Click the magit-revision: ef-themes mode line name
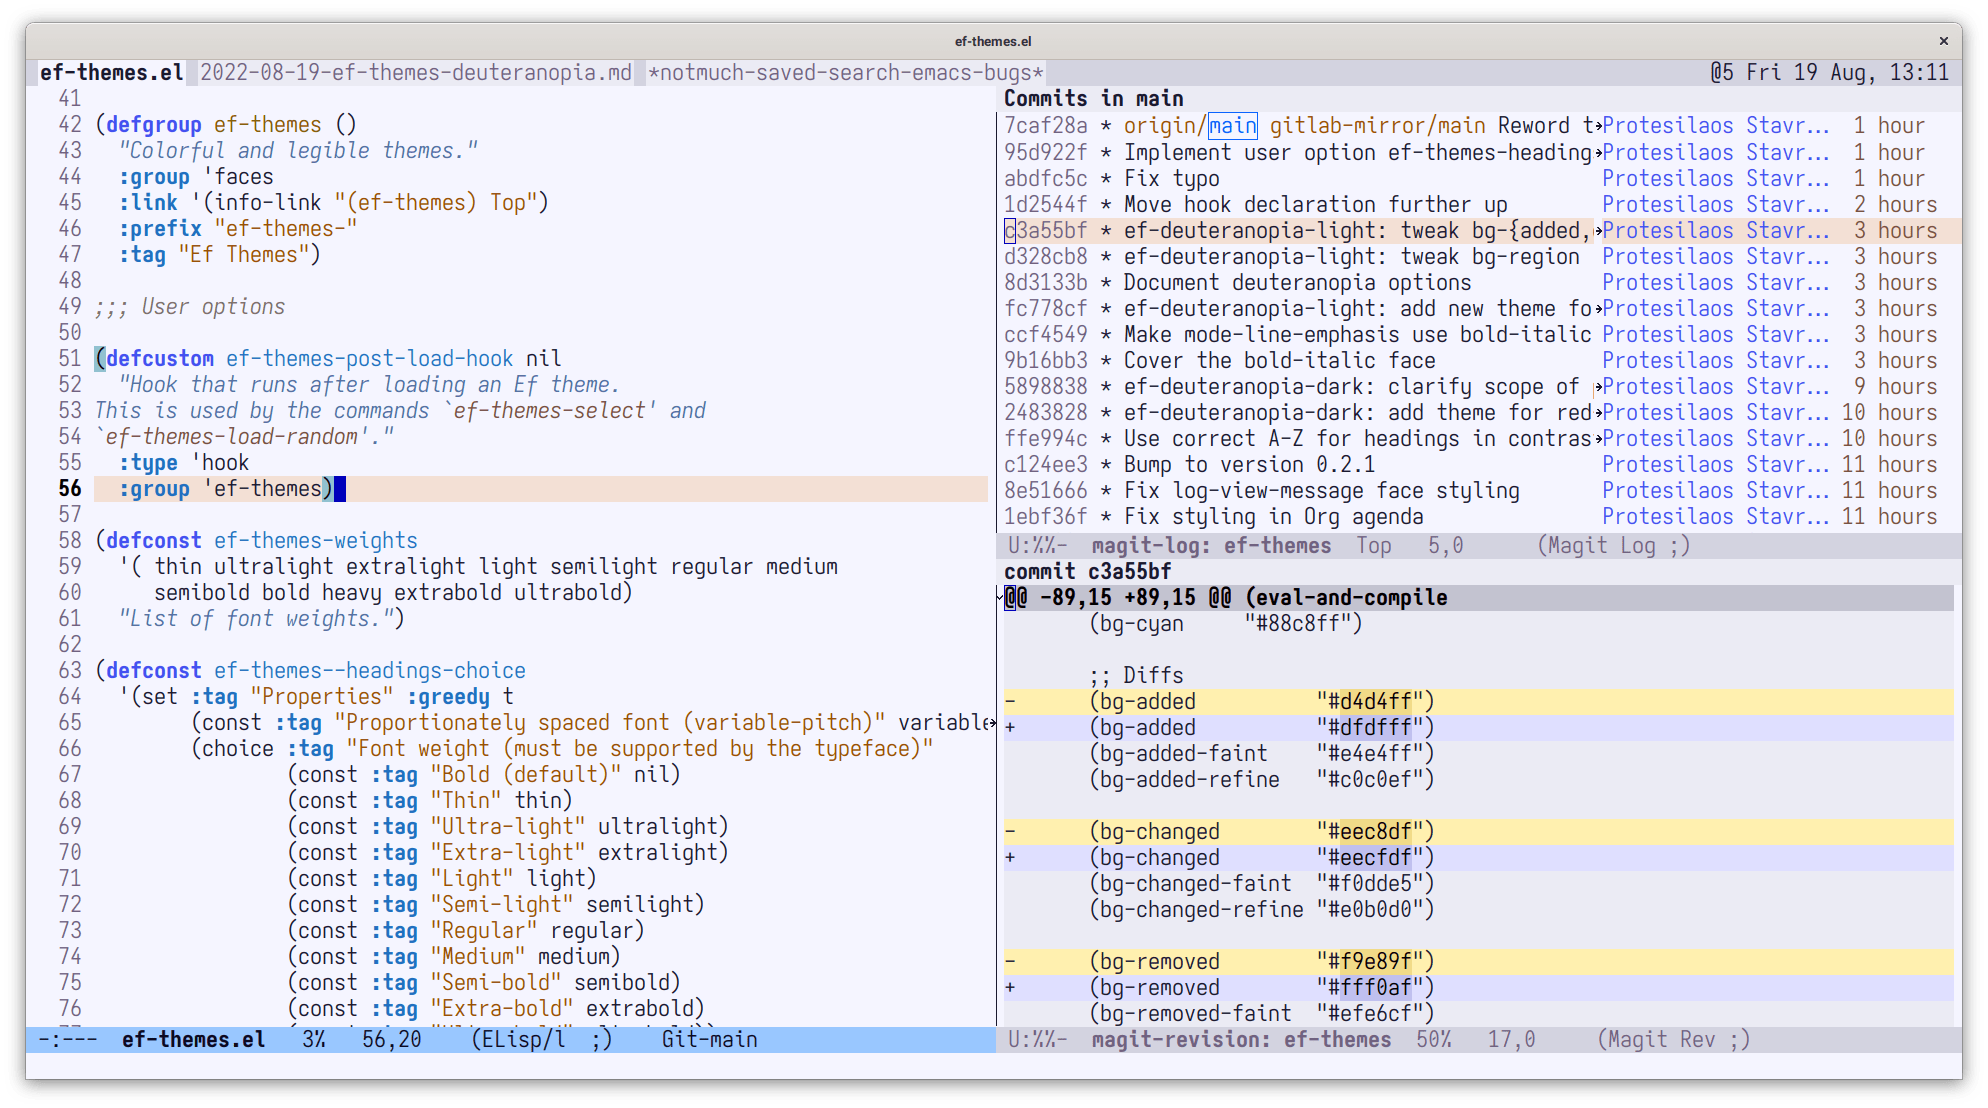 coord(1241,1039)
